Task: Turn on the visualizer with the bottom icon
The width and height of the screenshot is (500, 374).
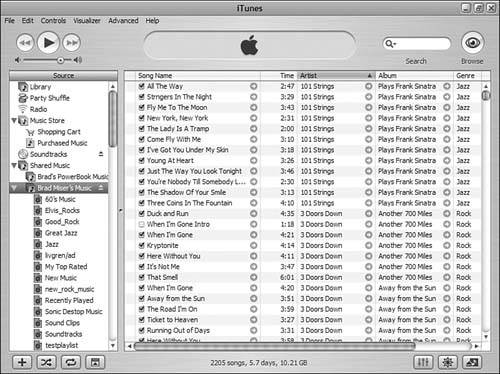Action: pyautogui.click(x=448, y=362)
